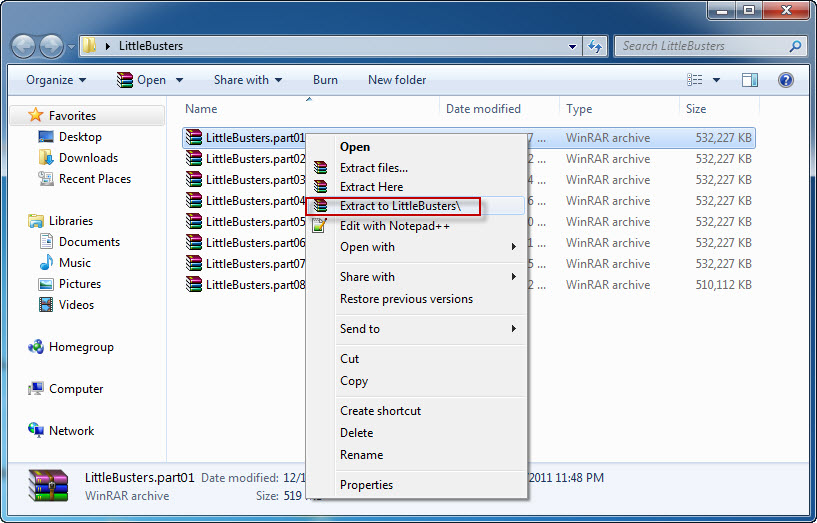Sort by Type column header
Screen dimensions: 817x523
click(x=579, y=109)
